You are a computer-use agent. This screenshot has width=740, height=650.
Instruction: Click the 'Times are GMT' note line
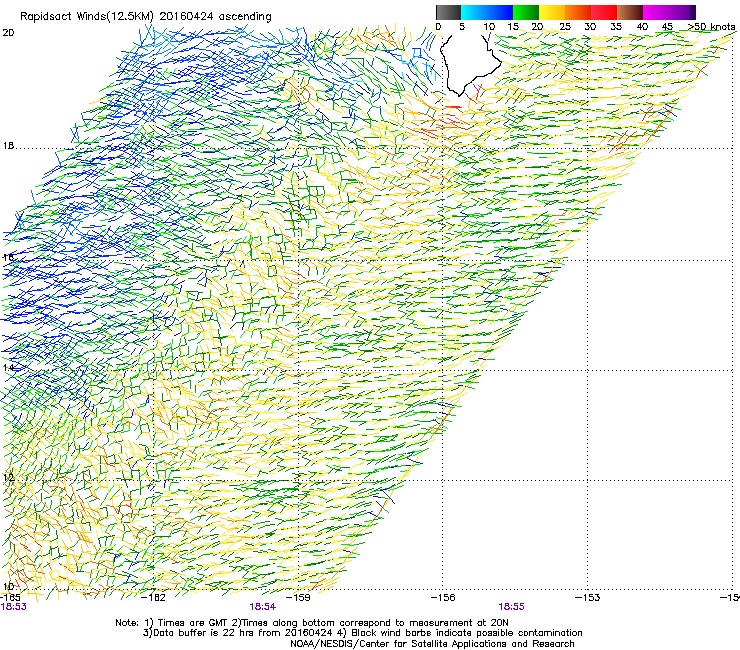click(x=312, y=623)
